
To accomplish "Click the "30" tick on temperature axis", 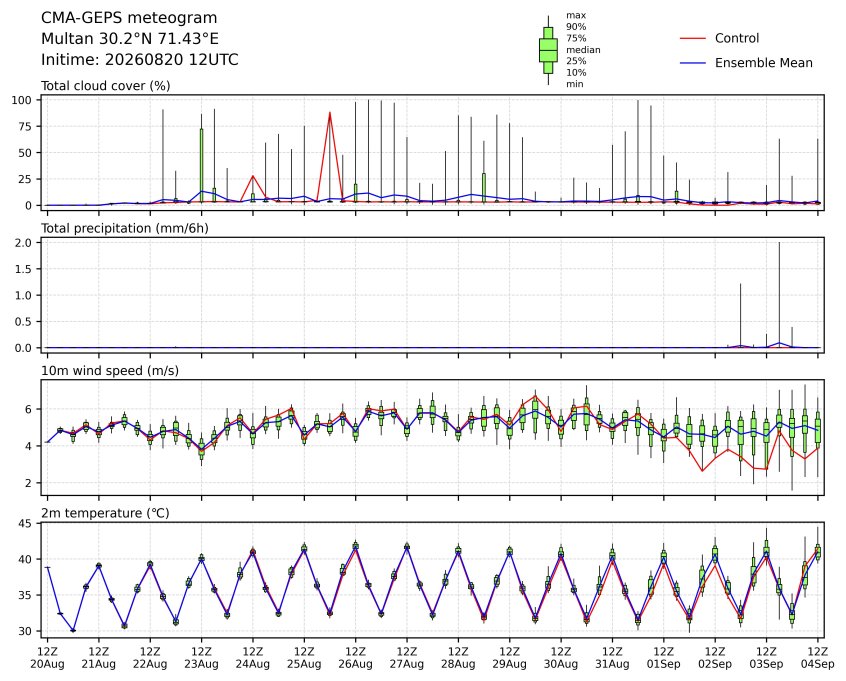I will (26, 631).
